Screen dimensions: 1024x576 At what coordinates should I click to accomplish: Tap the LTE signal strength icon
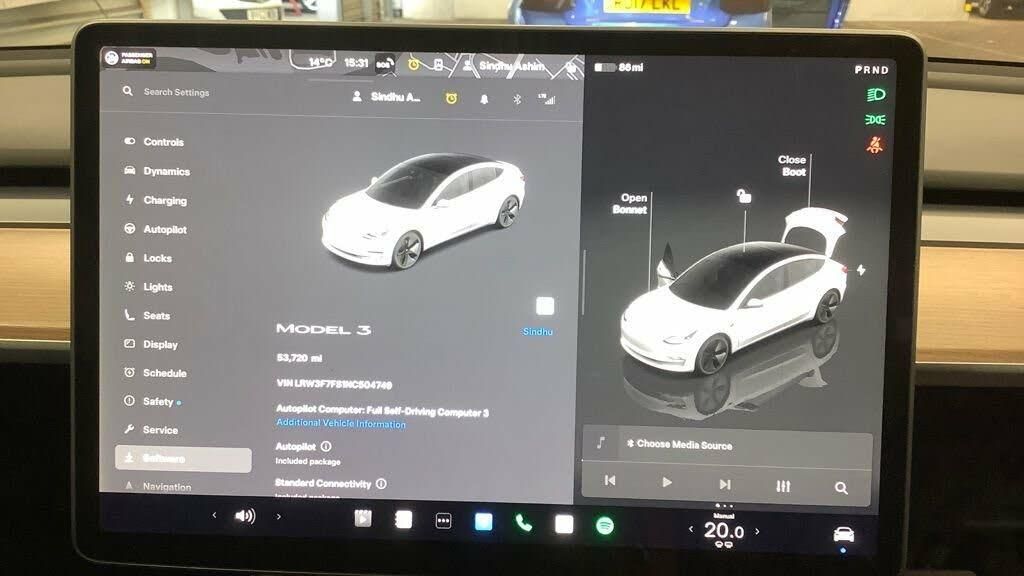(x=547, y=99)
